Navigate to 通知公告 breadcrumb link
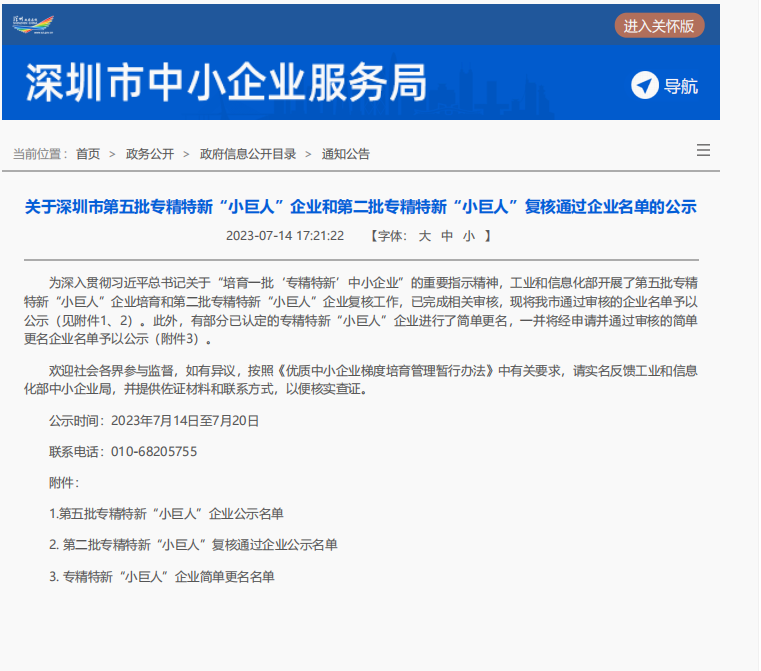This screenshot has width=761, height=671. click(346, 154)
